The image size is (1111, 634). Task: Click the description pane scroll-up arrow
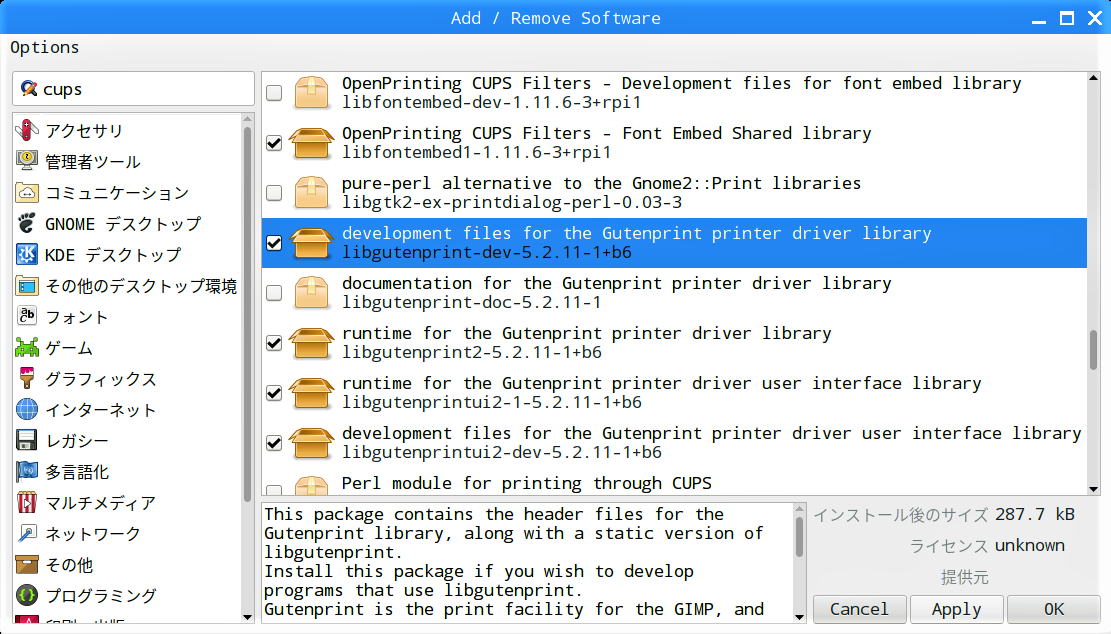pos(799,509)
